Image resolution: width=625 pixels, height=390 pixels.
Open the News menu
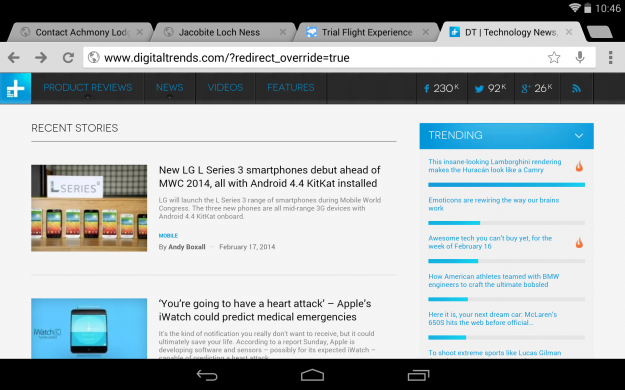click(169, 88)
